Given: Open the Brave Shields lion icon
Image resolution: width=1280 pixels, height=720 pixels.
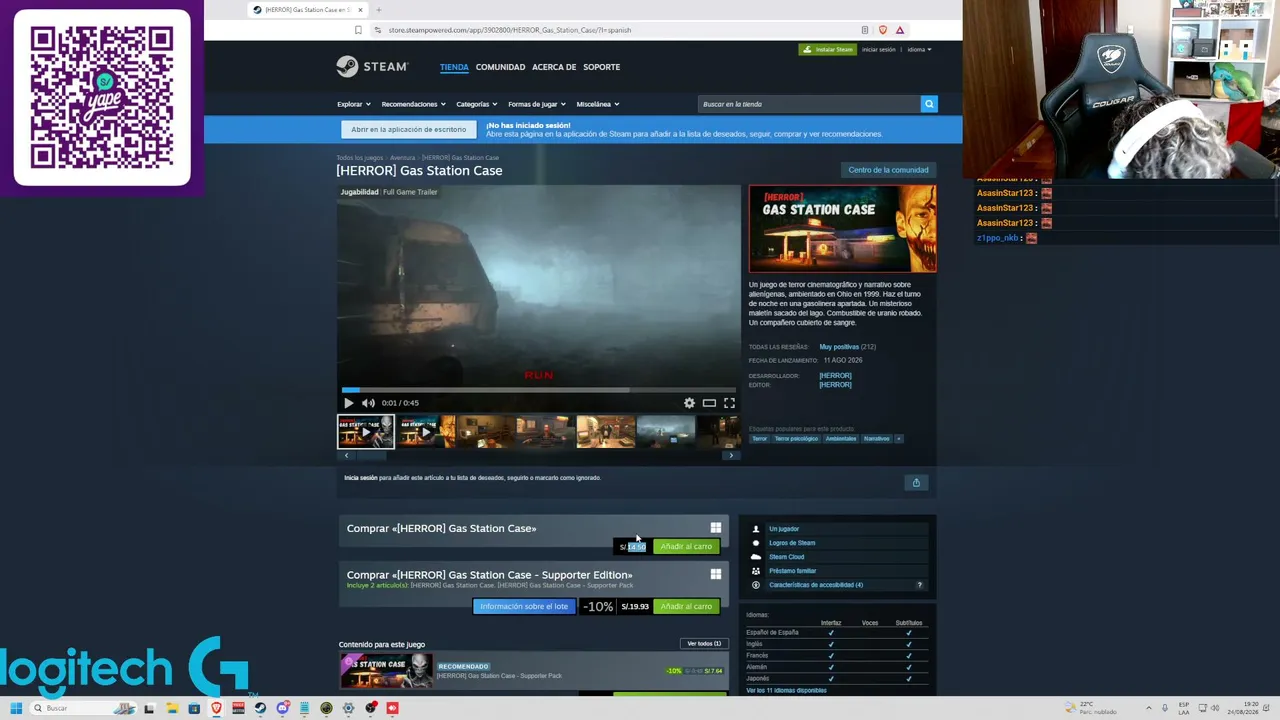Looking at the screenshot, I should [882, 30].
